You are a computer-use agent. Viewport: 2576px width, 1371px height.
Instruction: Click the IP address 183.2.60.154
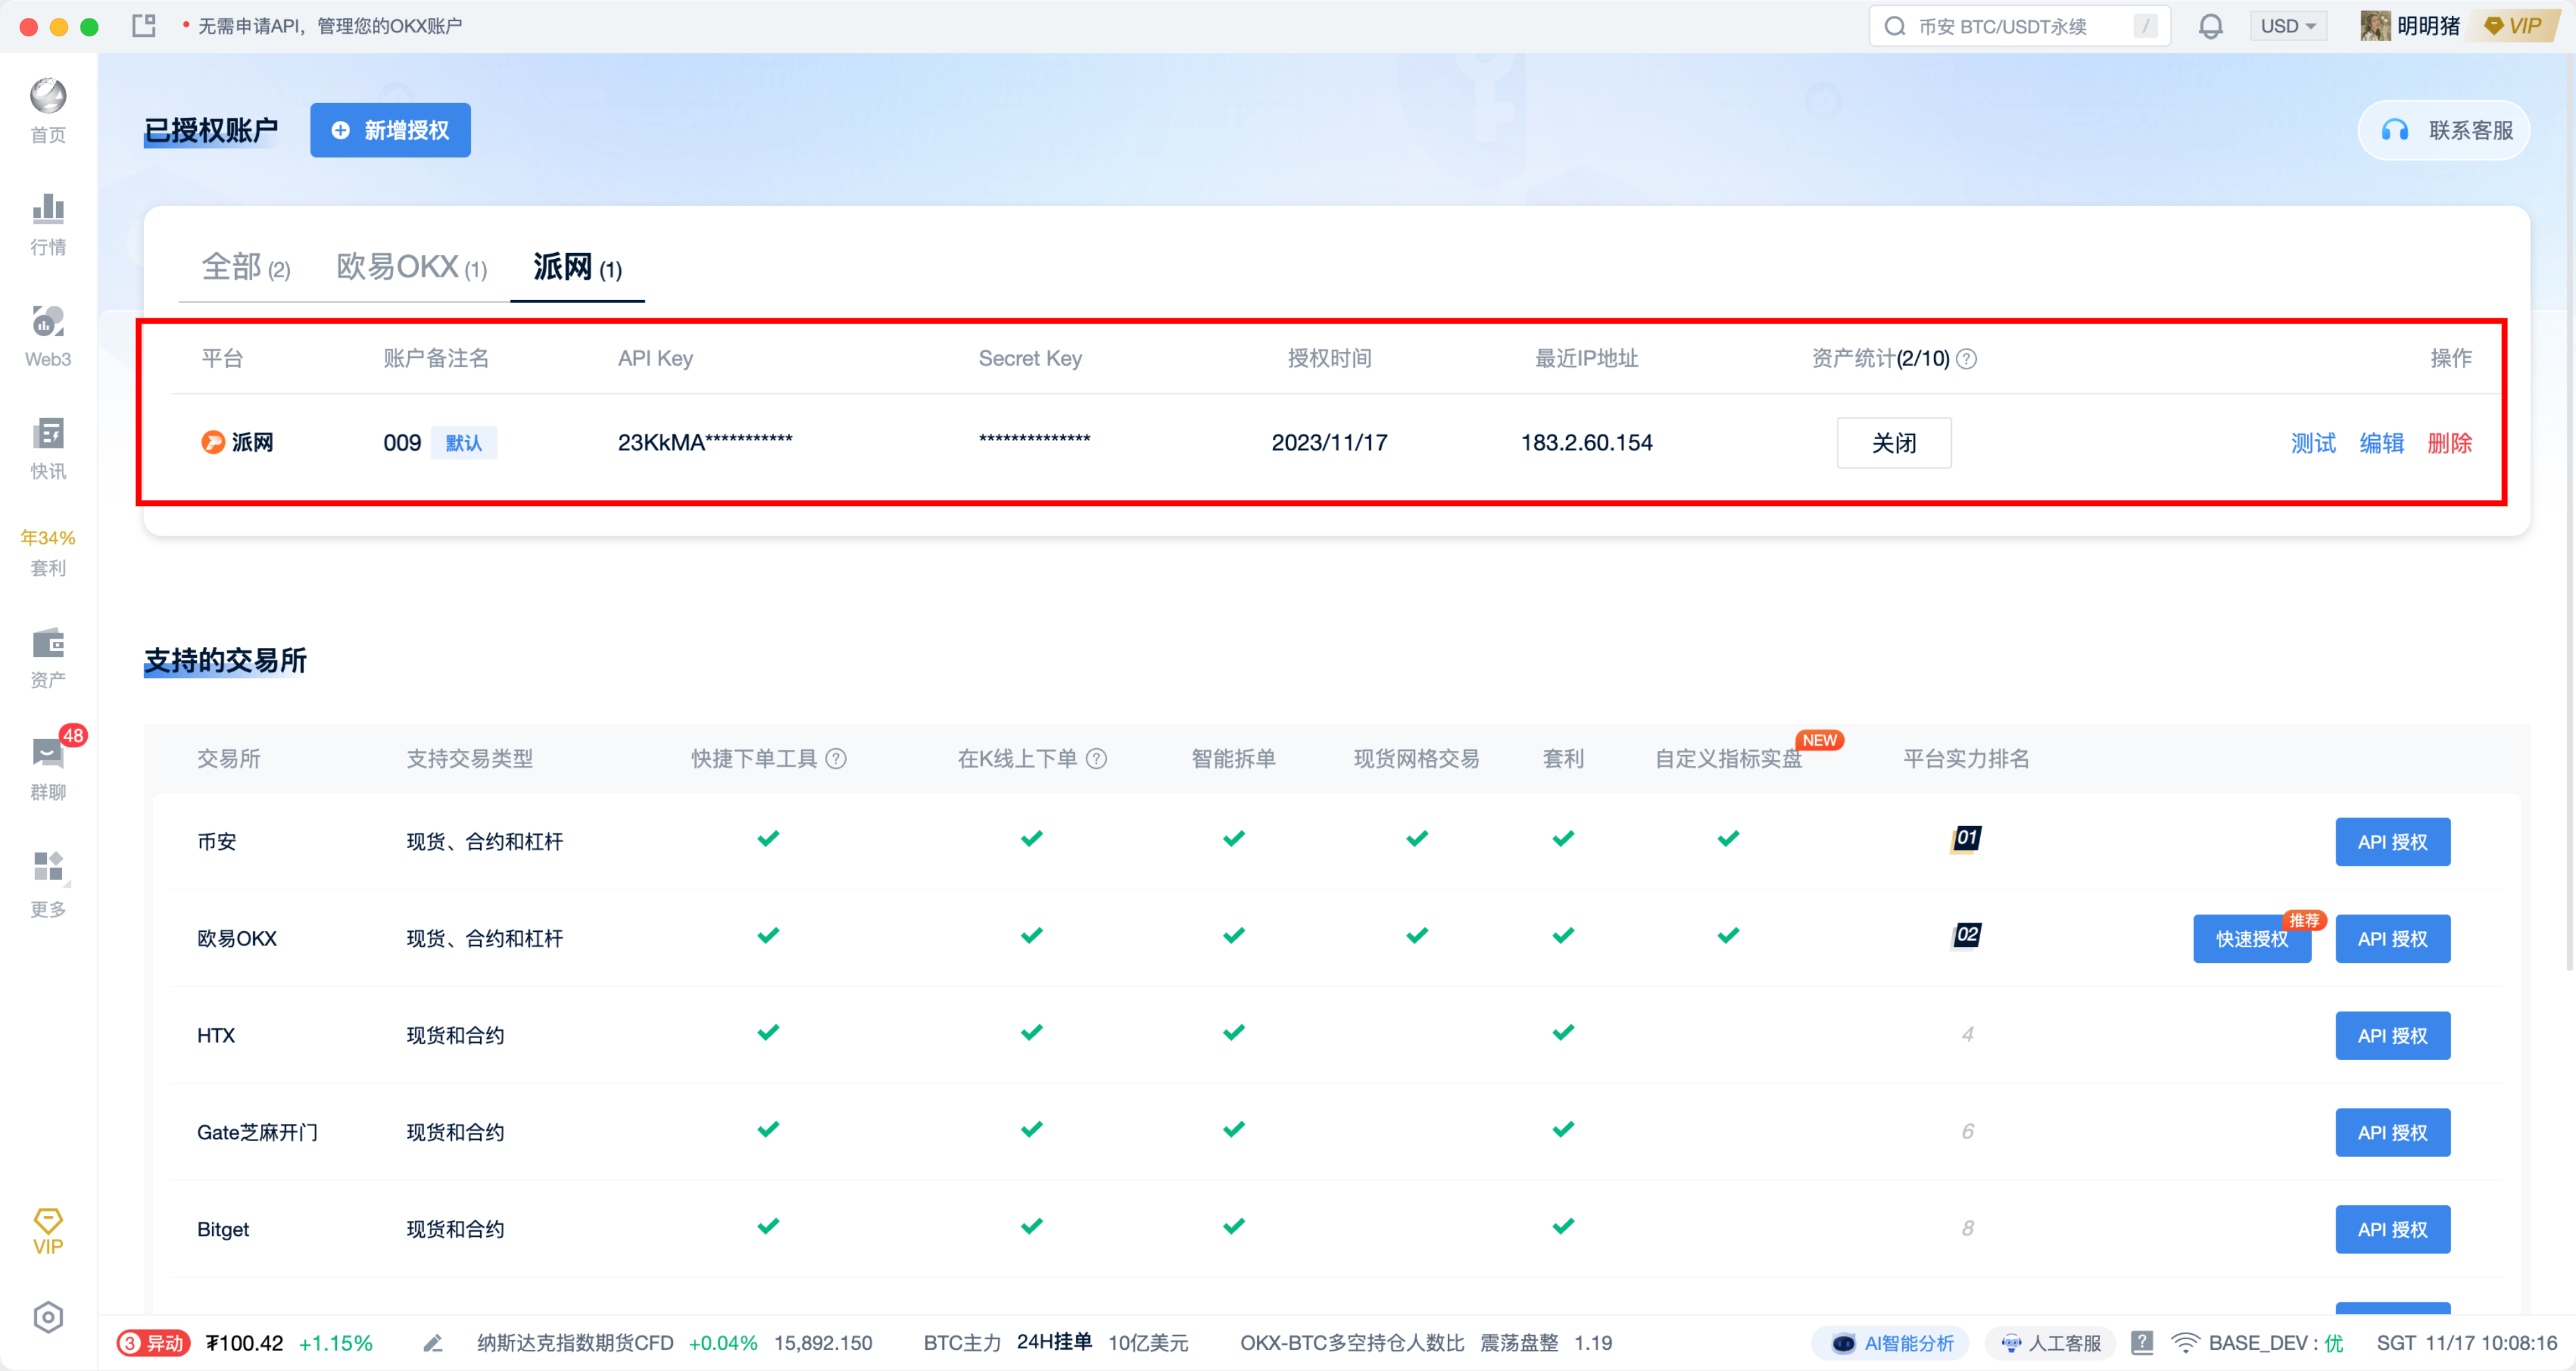[1586, 442]
